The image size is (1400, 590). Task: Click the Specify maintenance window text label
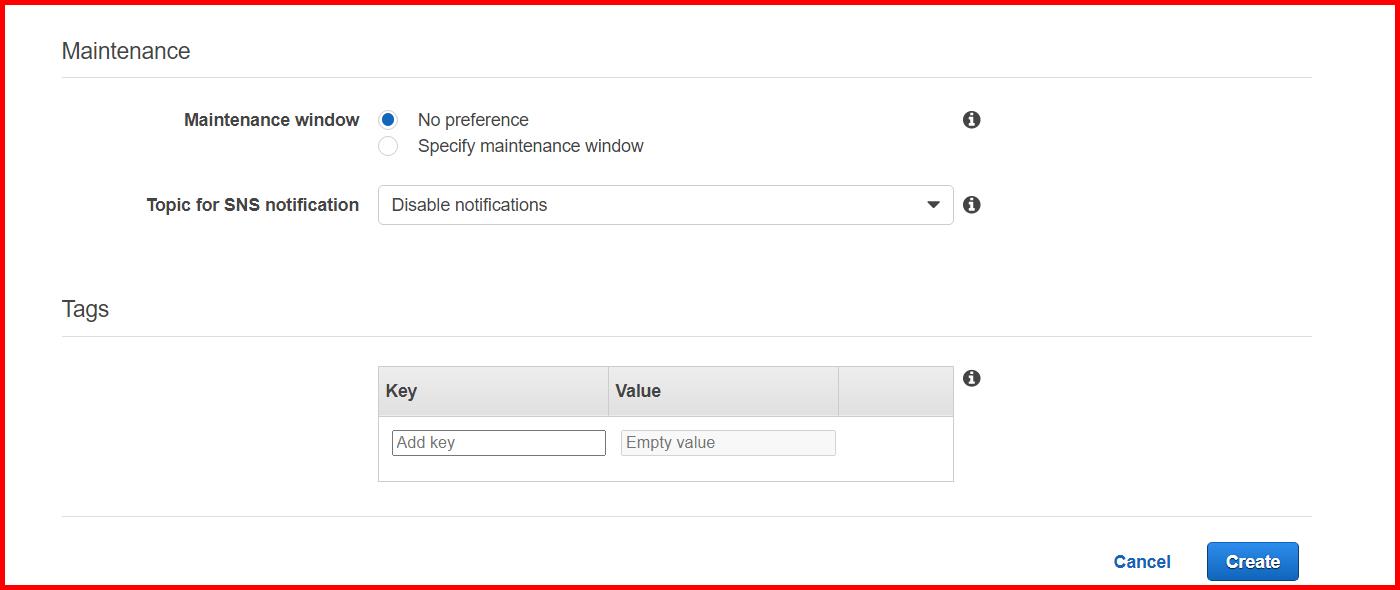[x=530, y=145]
